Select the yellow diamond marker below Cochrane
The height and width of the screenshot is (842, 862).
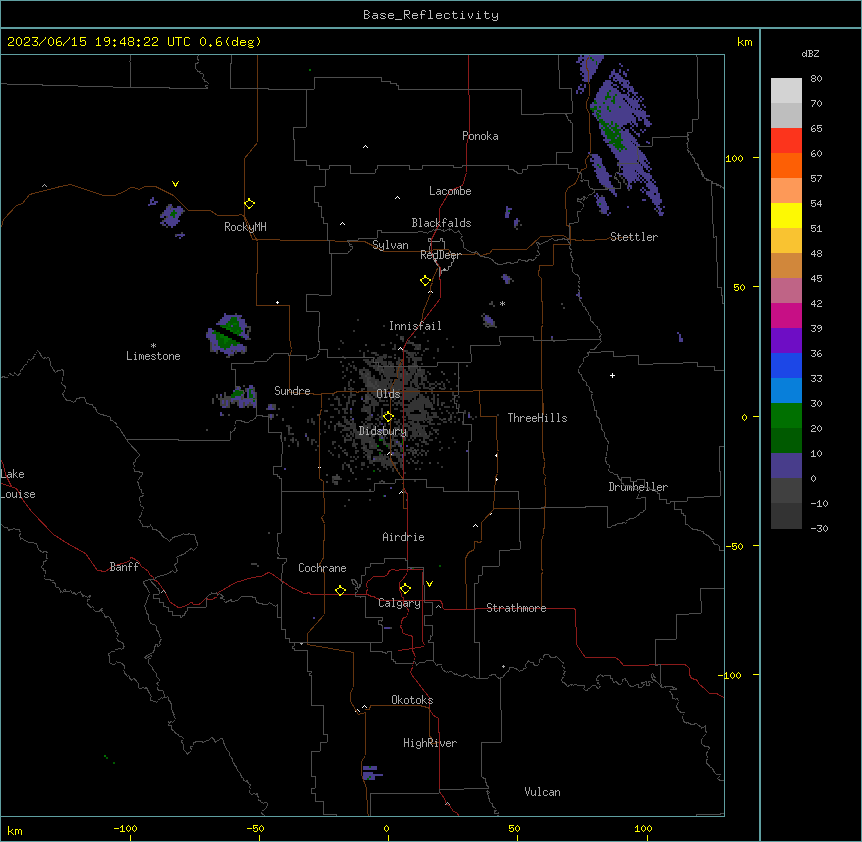click(x=340, y=590)
